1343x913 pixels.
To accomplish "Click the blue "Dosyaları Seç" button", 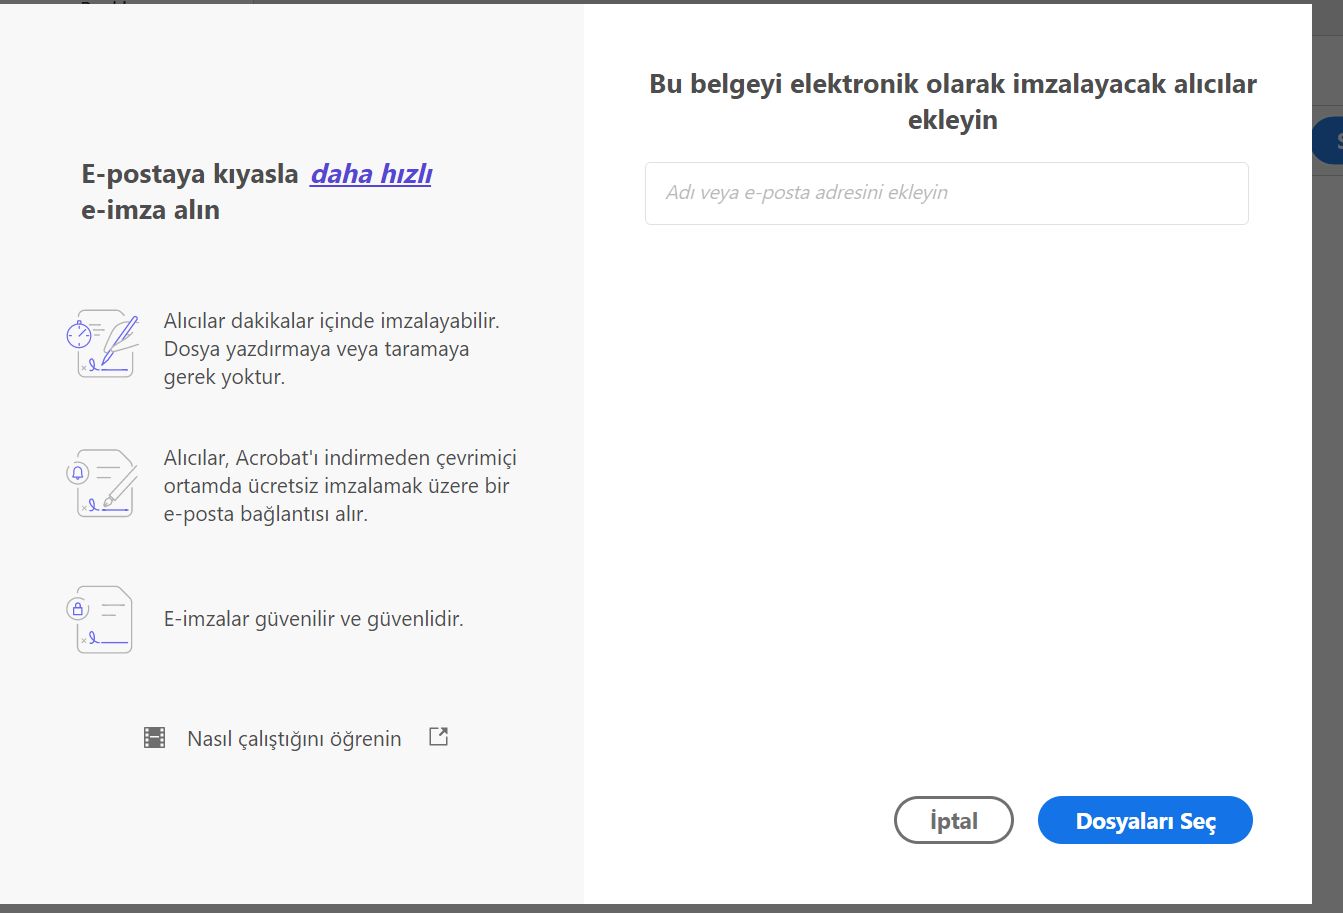I will [1145, 820].
